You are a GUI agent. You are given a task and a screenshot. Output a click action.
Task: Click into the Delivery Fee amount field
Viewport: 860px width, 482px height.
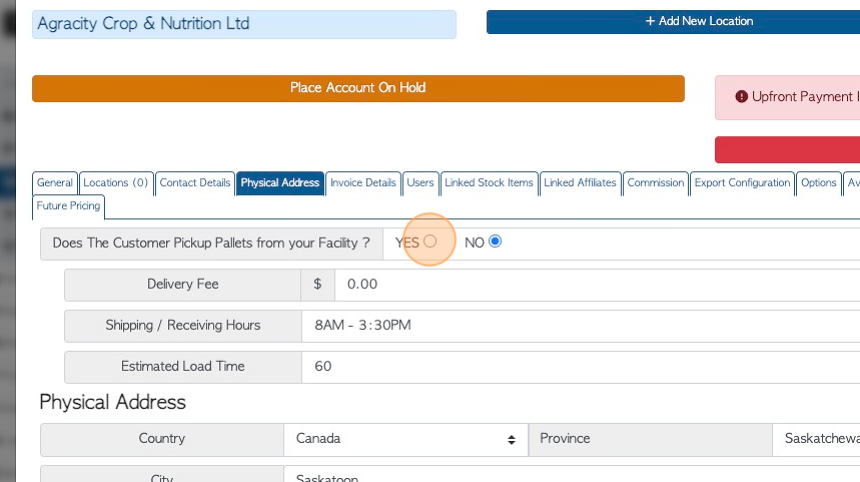pyautogui.click(x=597, y=285)
